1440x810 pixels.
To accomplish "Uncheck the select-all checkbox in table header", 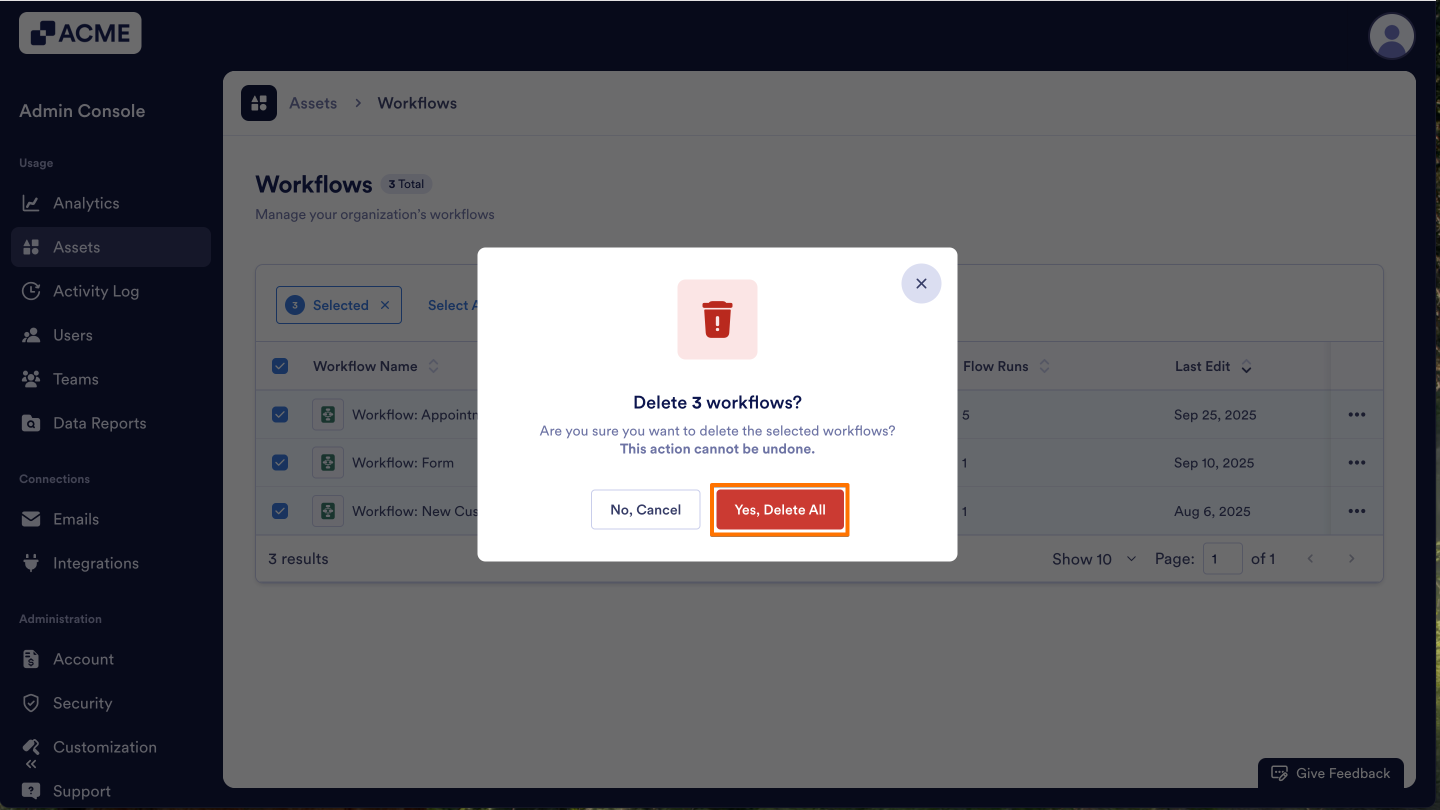I will coord(280,366).
